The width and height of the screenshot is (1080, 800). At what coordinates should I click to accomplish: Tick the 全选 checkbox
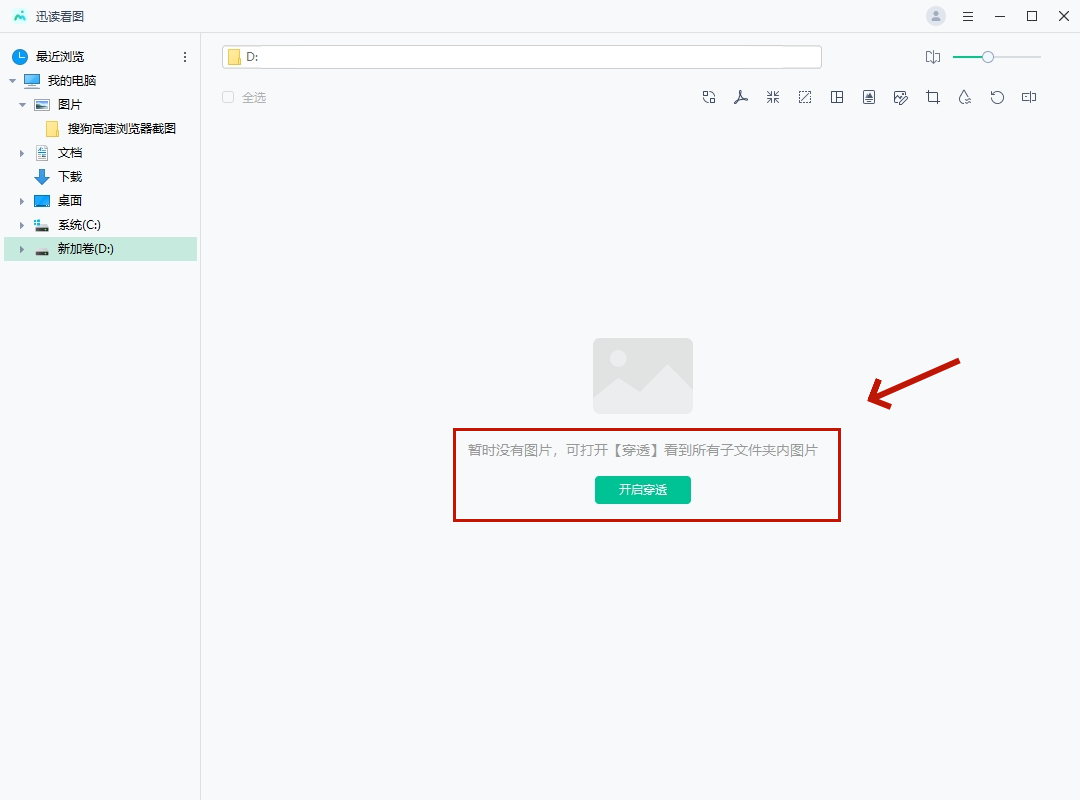(x=228, y=97)
